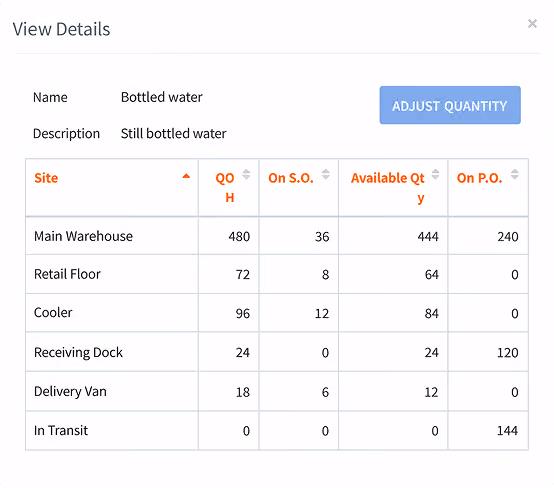The width and height of the screenshot is (554, 488).
Task: Click Main Warehouse On P.O. value 240
Action: [508, 236]
